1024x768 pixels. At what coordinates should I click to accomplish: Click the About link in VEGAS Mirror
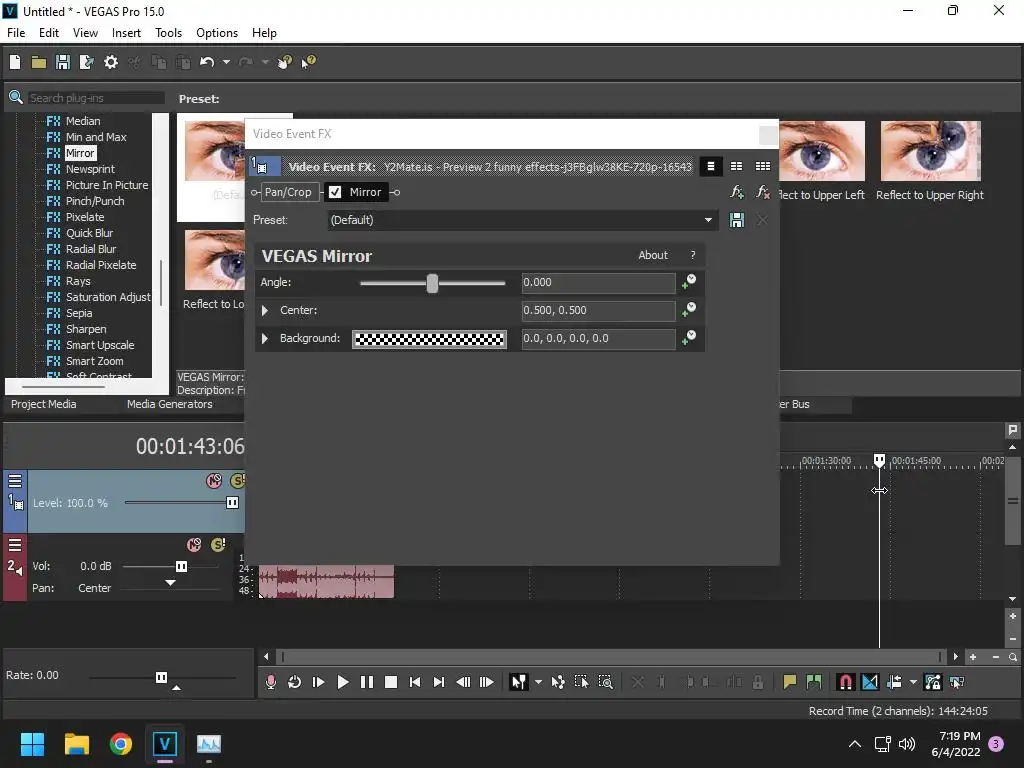point(652,255)
